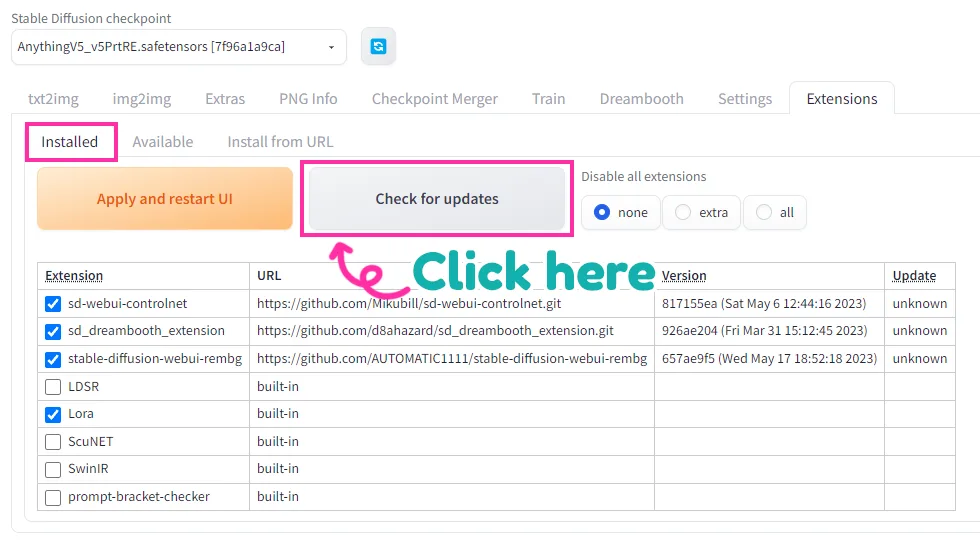Click unknown update status for rembg row
980x540 pixels.
click(x=919, y=359)
